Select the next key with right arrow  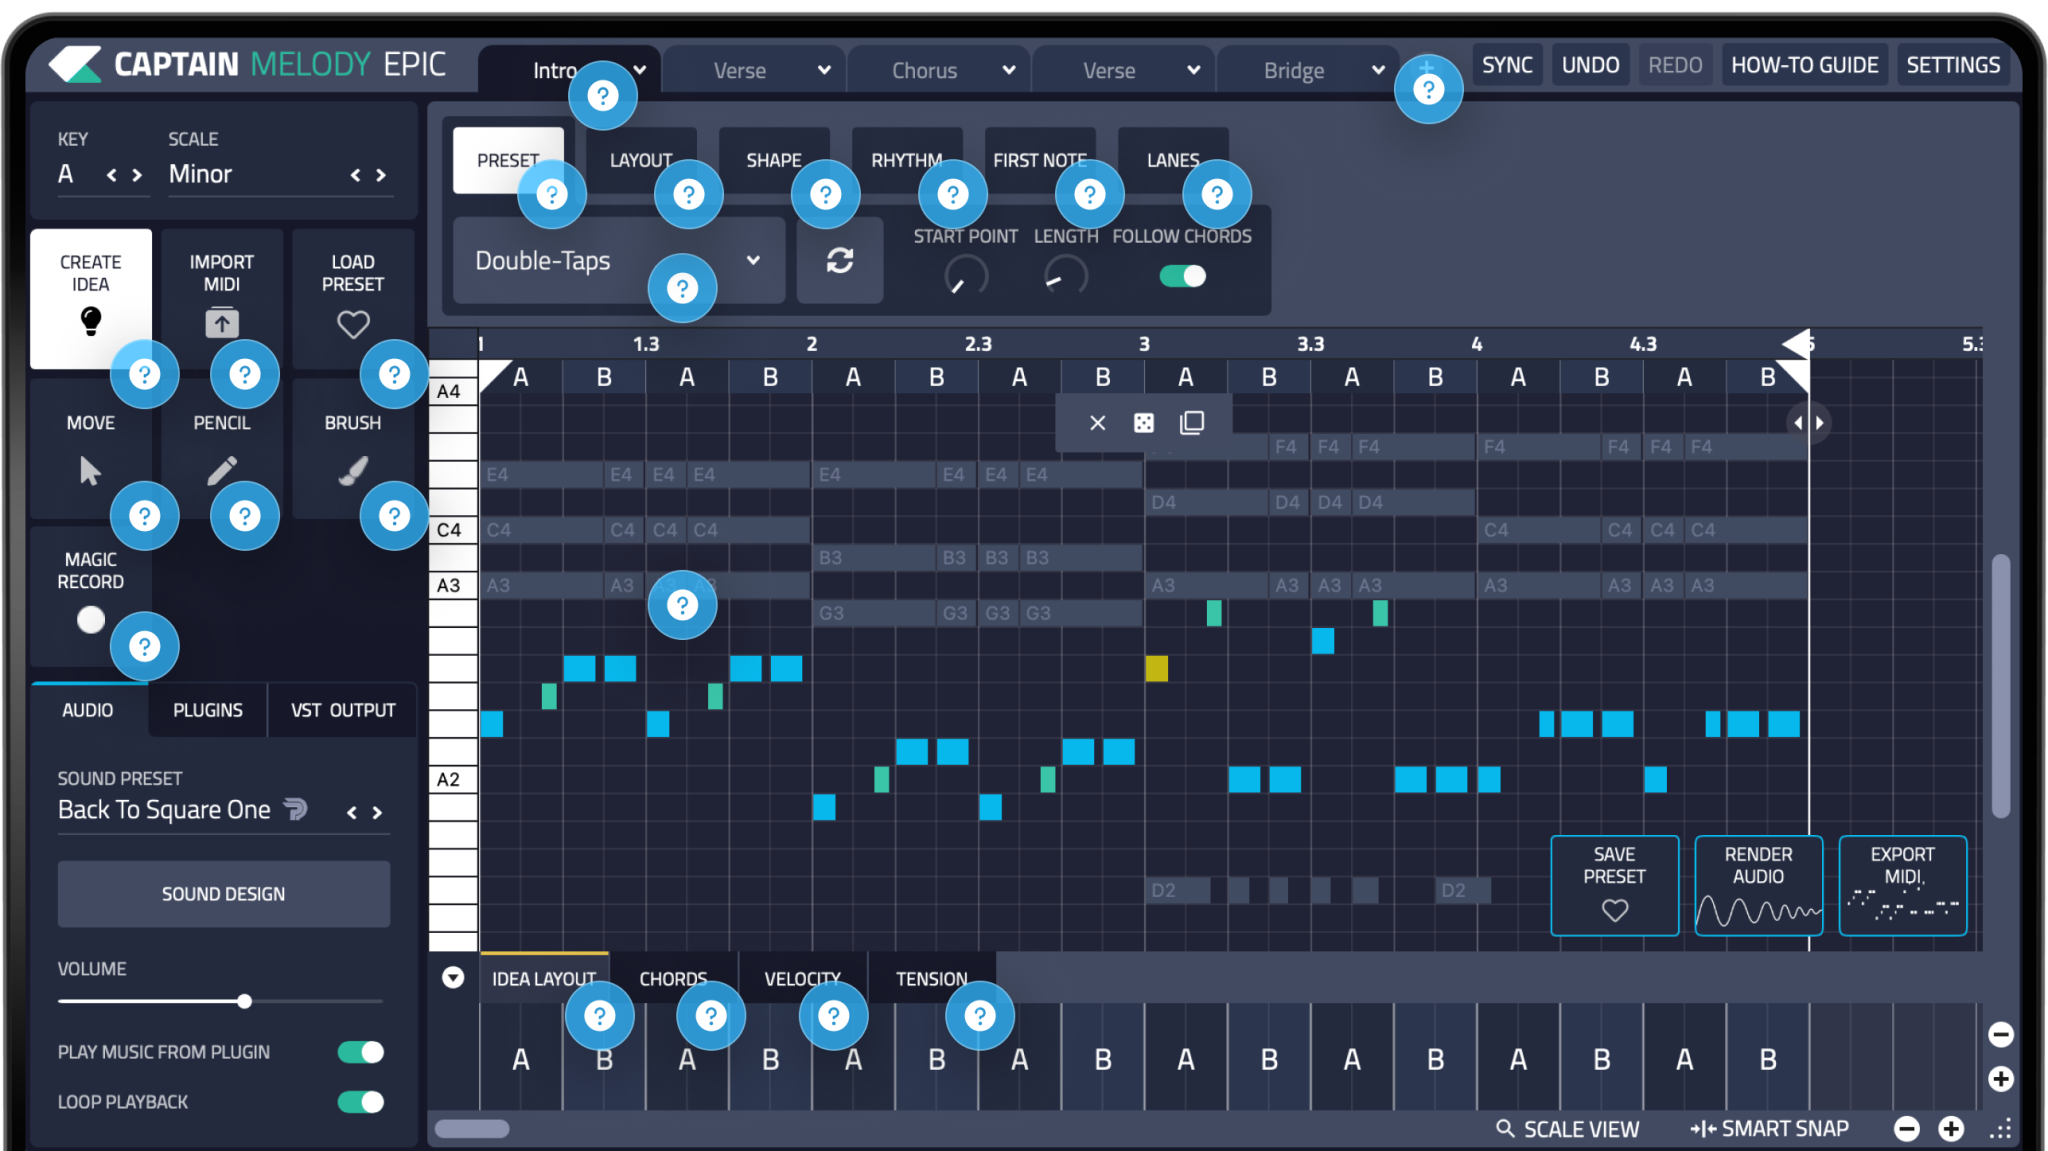click(137, 175)
